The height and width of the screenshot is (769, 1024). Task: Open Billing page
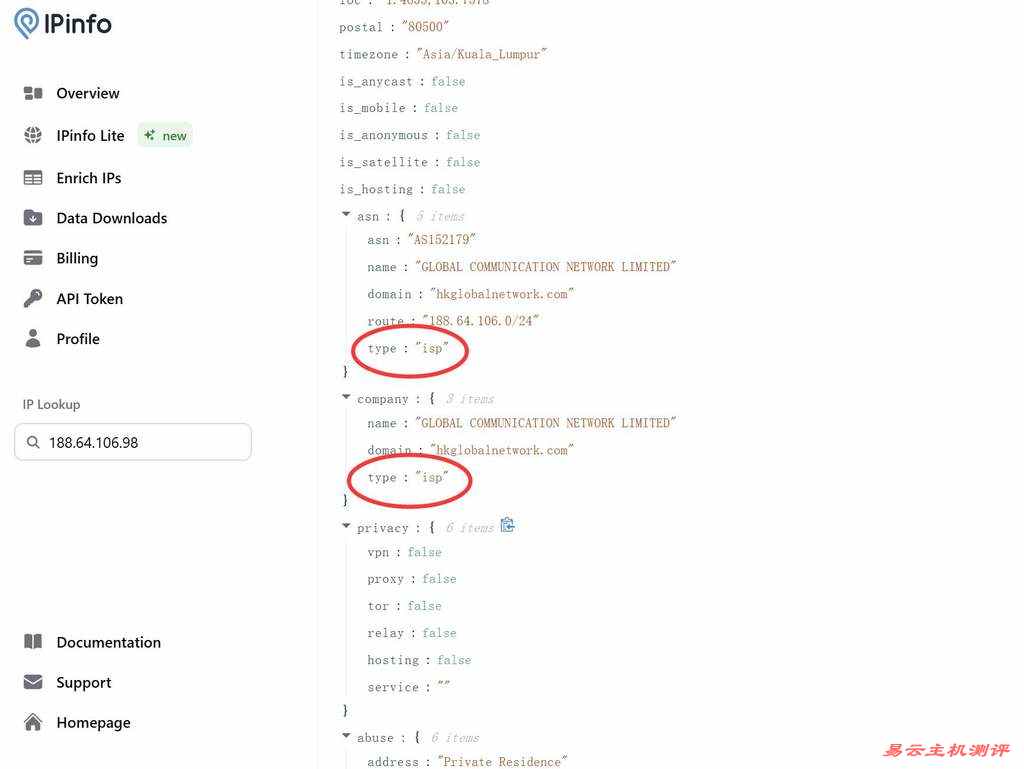(x=77, y=259)
